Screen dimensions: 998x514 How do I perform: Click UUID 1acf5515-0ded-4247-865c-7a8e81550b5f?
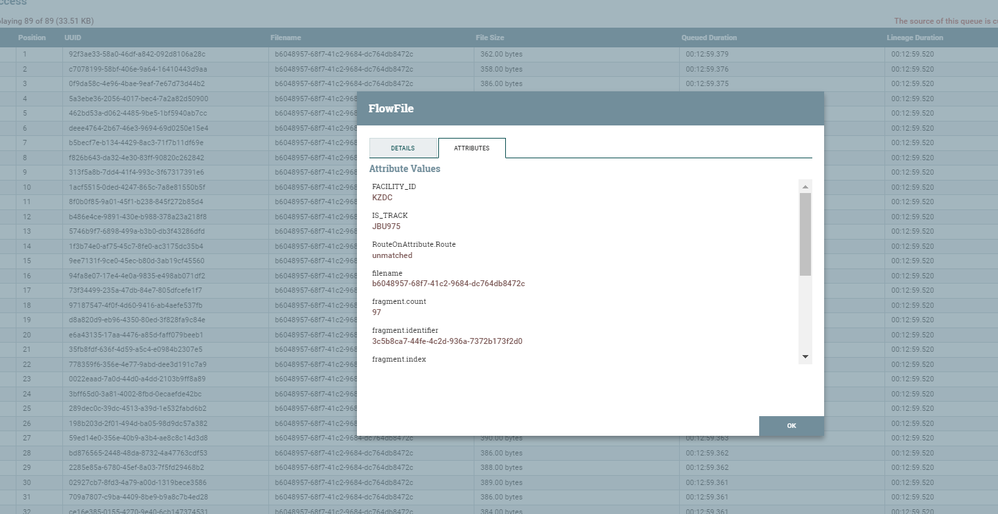[x=137, y=187]
